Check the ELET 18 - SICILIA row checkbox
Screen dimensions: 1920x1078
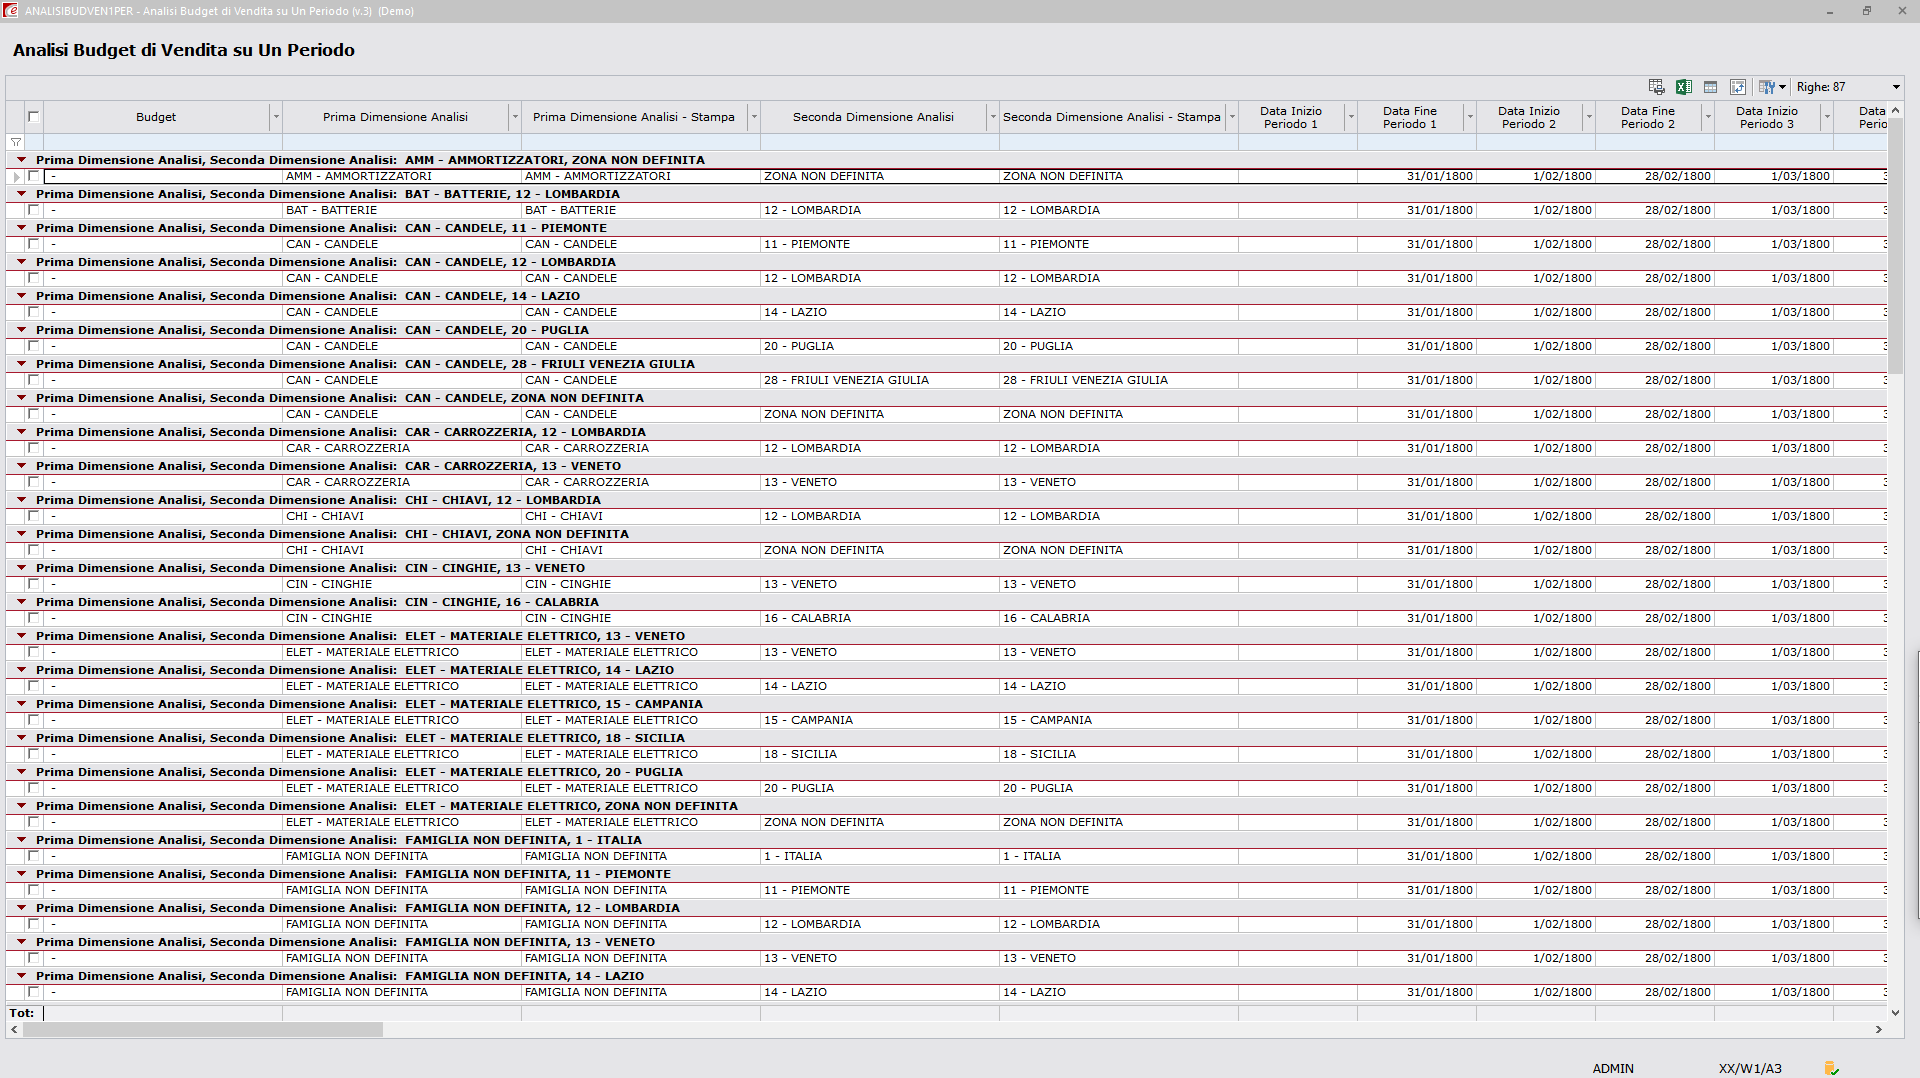(x=34, y=754)
